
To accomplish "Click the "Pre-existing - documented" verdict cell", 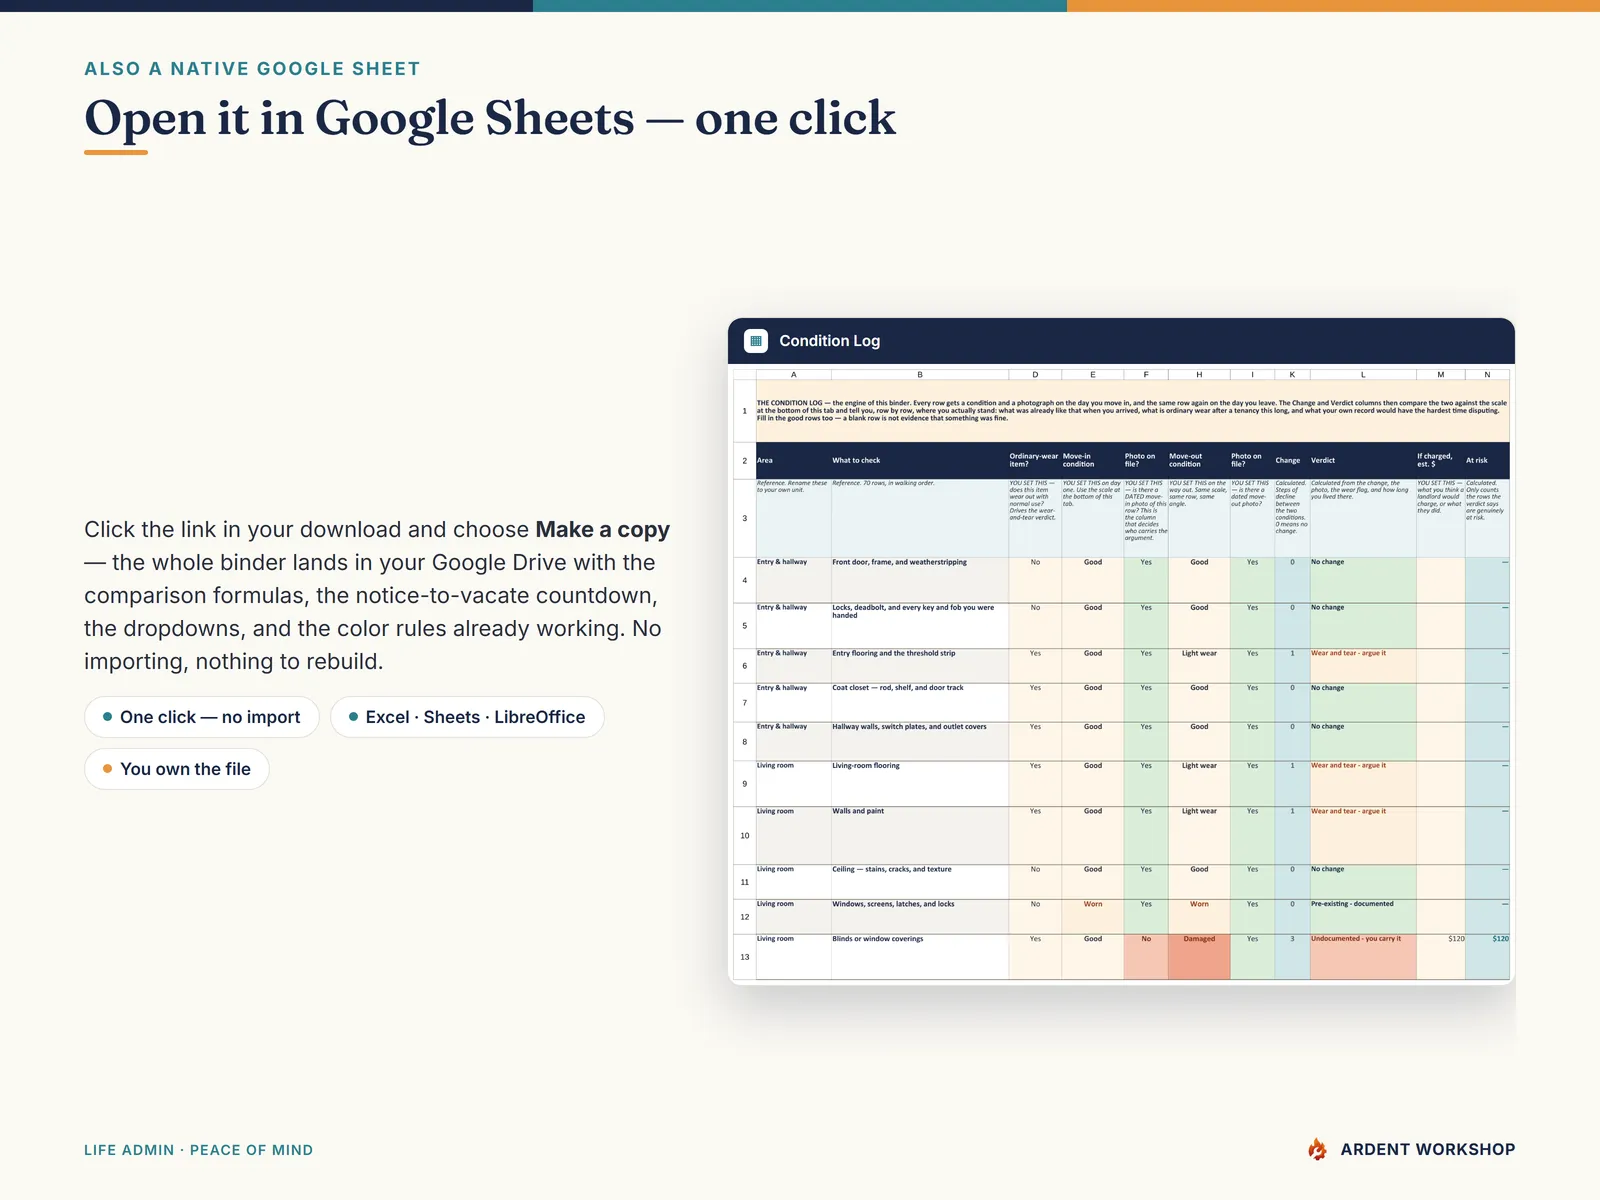I will point(1363,917).
